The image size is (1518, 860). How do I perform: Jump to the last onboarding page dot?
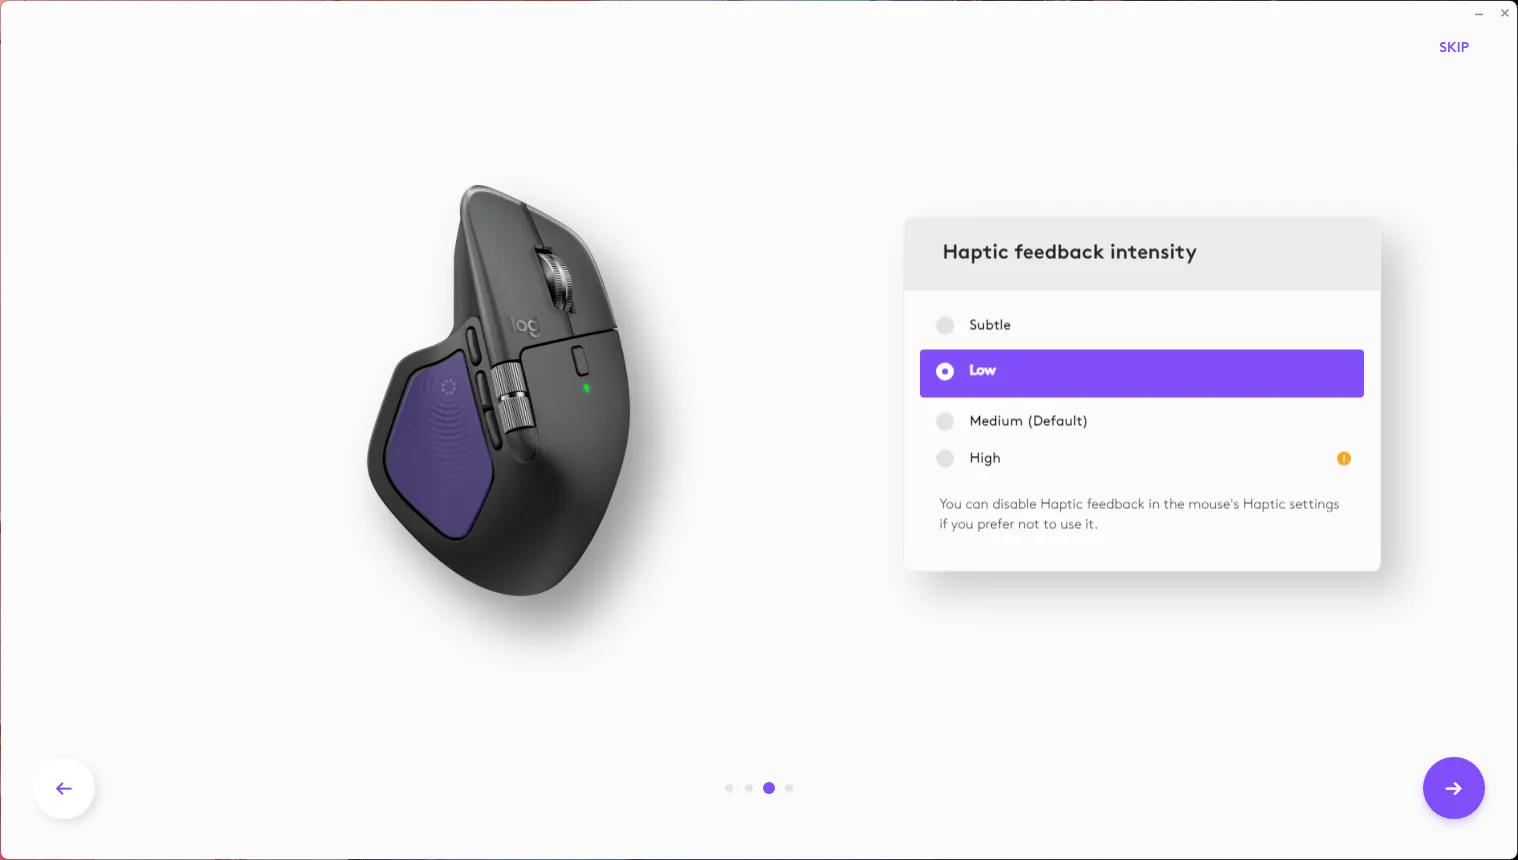[x=789, y=788]
